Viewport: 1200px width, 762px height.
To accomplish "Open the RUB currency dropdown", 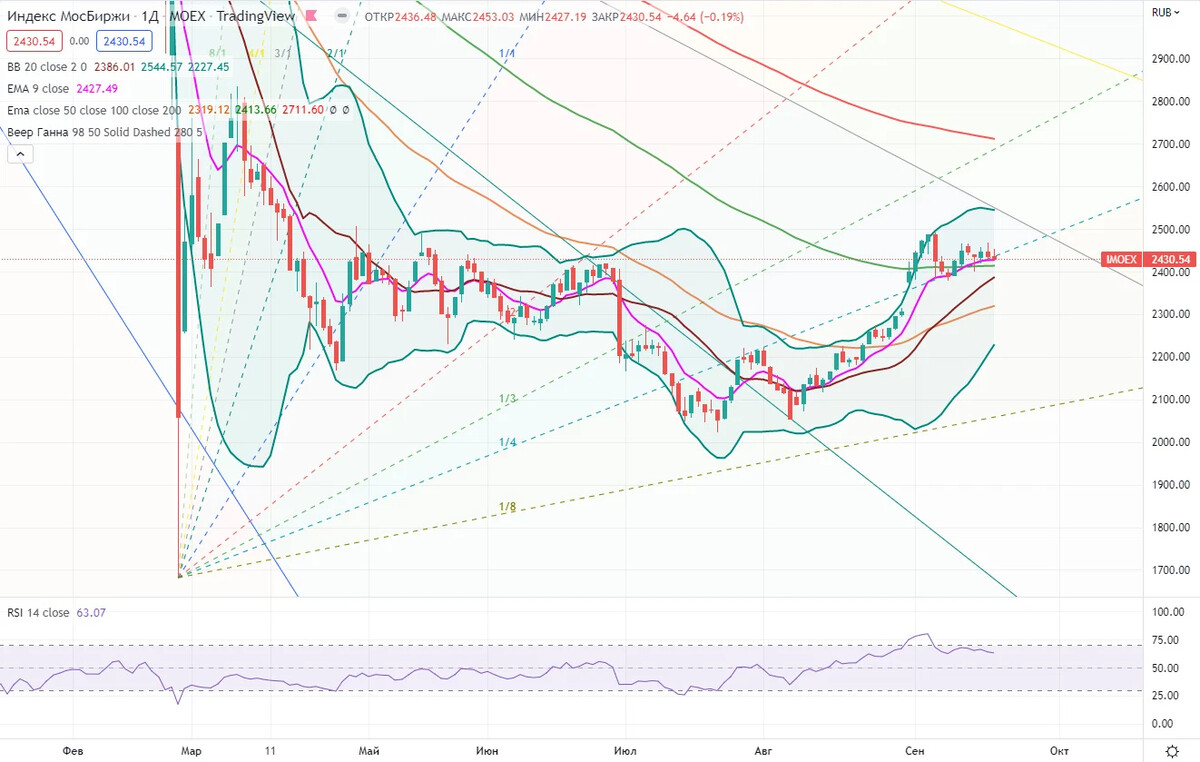I will tap(1165, 12).
